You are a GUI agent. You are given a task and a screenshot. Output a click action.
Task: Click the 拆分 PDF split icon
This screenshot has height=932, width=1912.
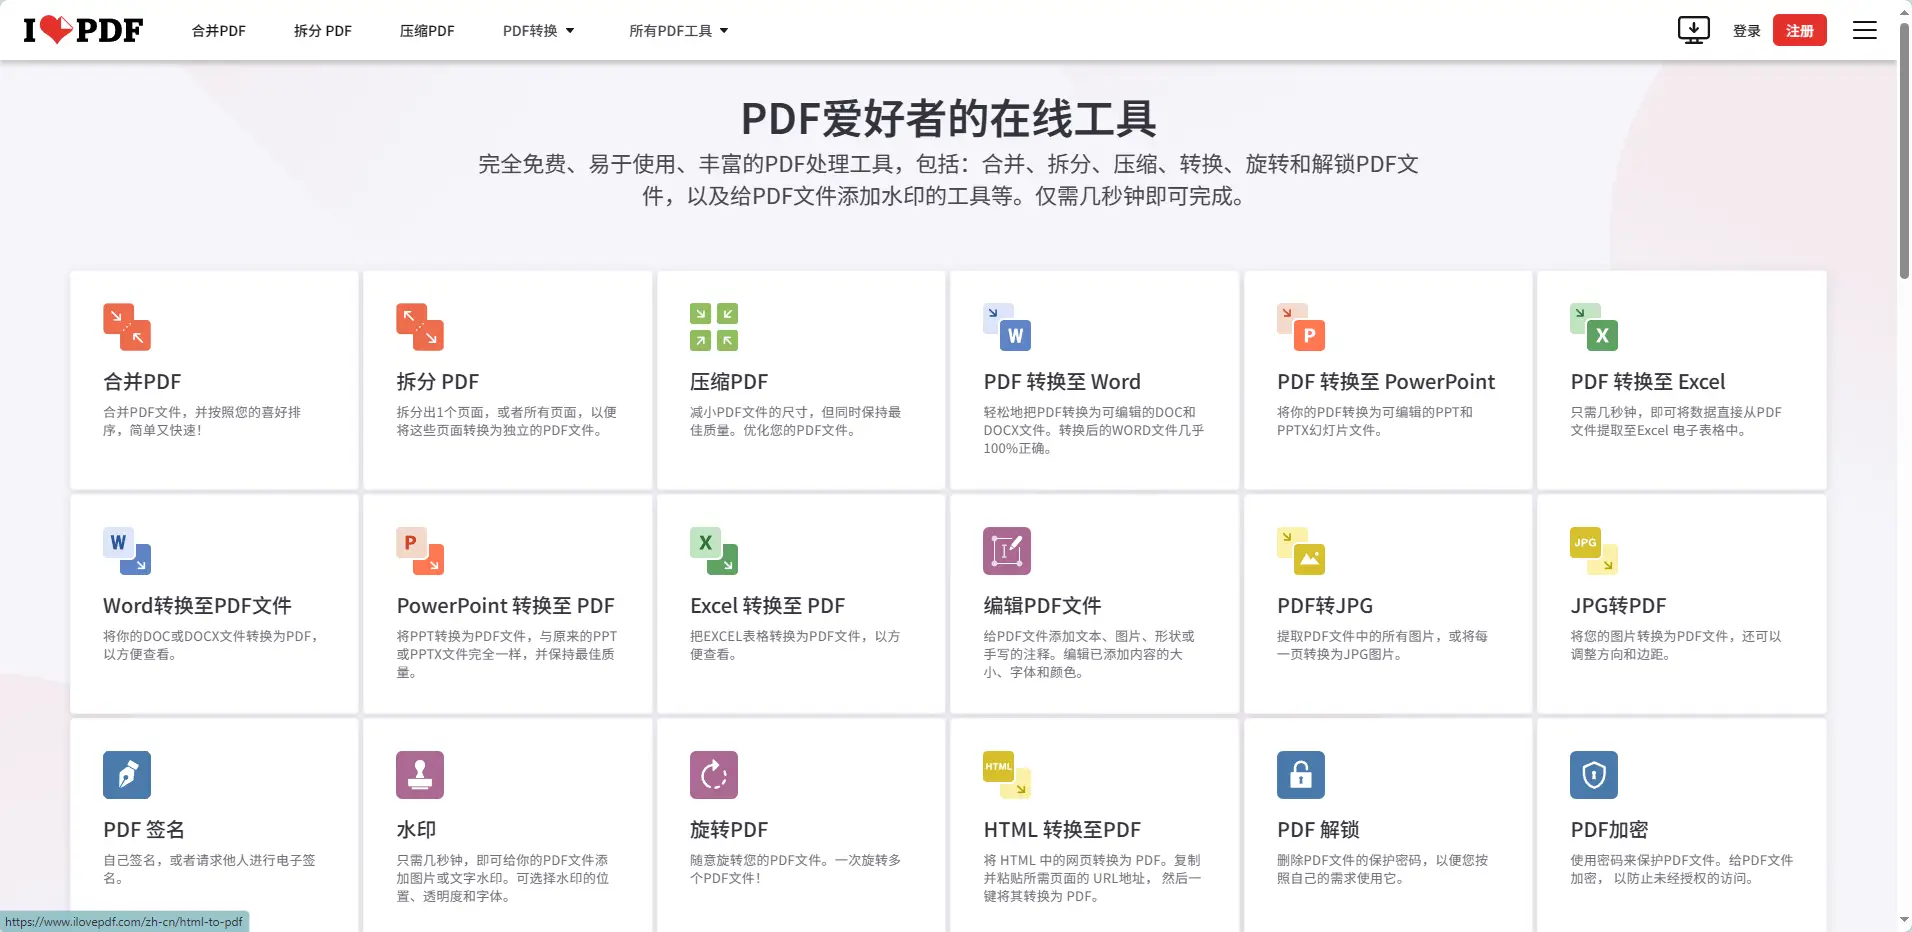pos(420,327)
